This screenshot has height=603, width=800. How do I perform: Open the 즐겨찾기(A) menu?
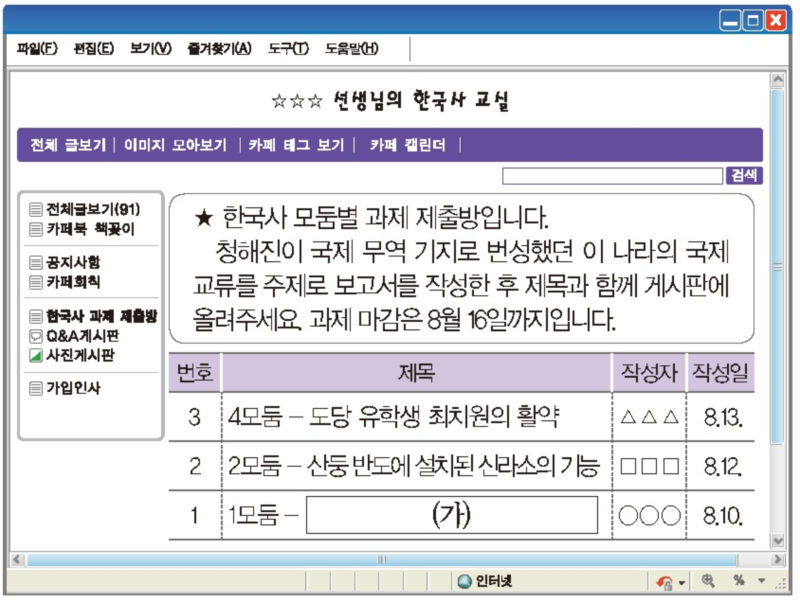point(219,49)
